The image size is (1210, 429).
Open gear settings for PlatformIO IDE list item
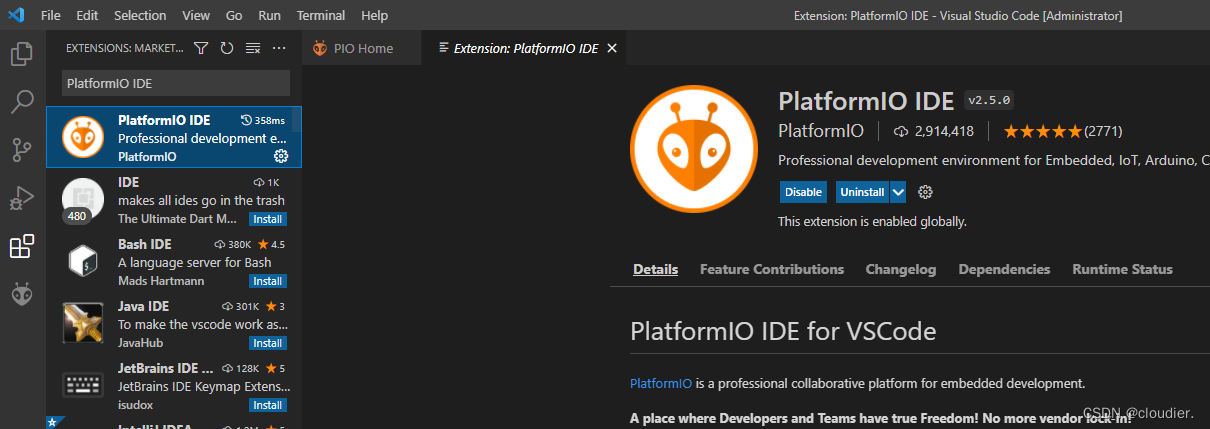pos(281,156)
